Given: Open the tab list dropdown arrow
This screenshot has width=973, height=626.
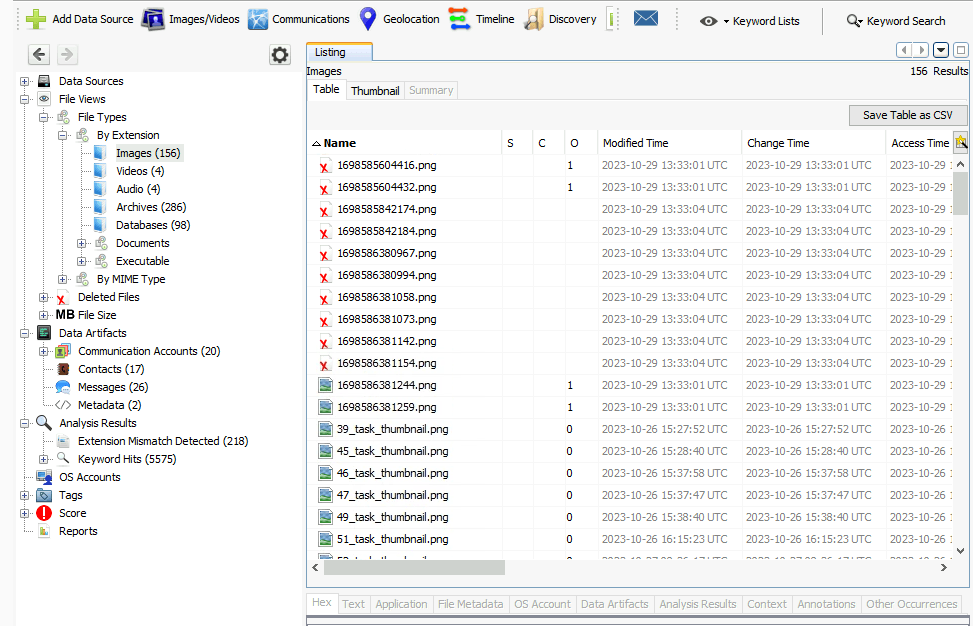Looking at the screenshot, I should coord(941,50).
